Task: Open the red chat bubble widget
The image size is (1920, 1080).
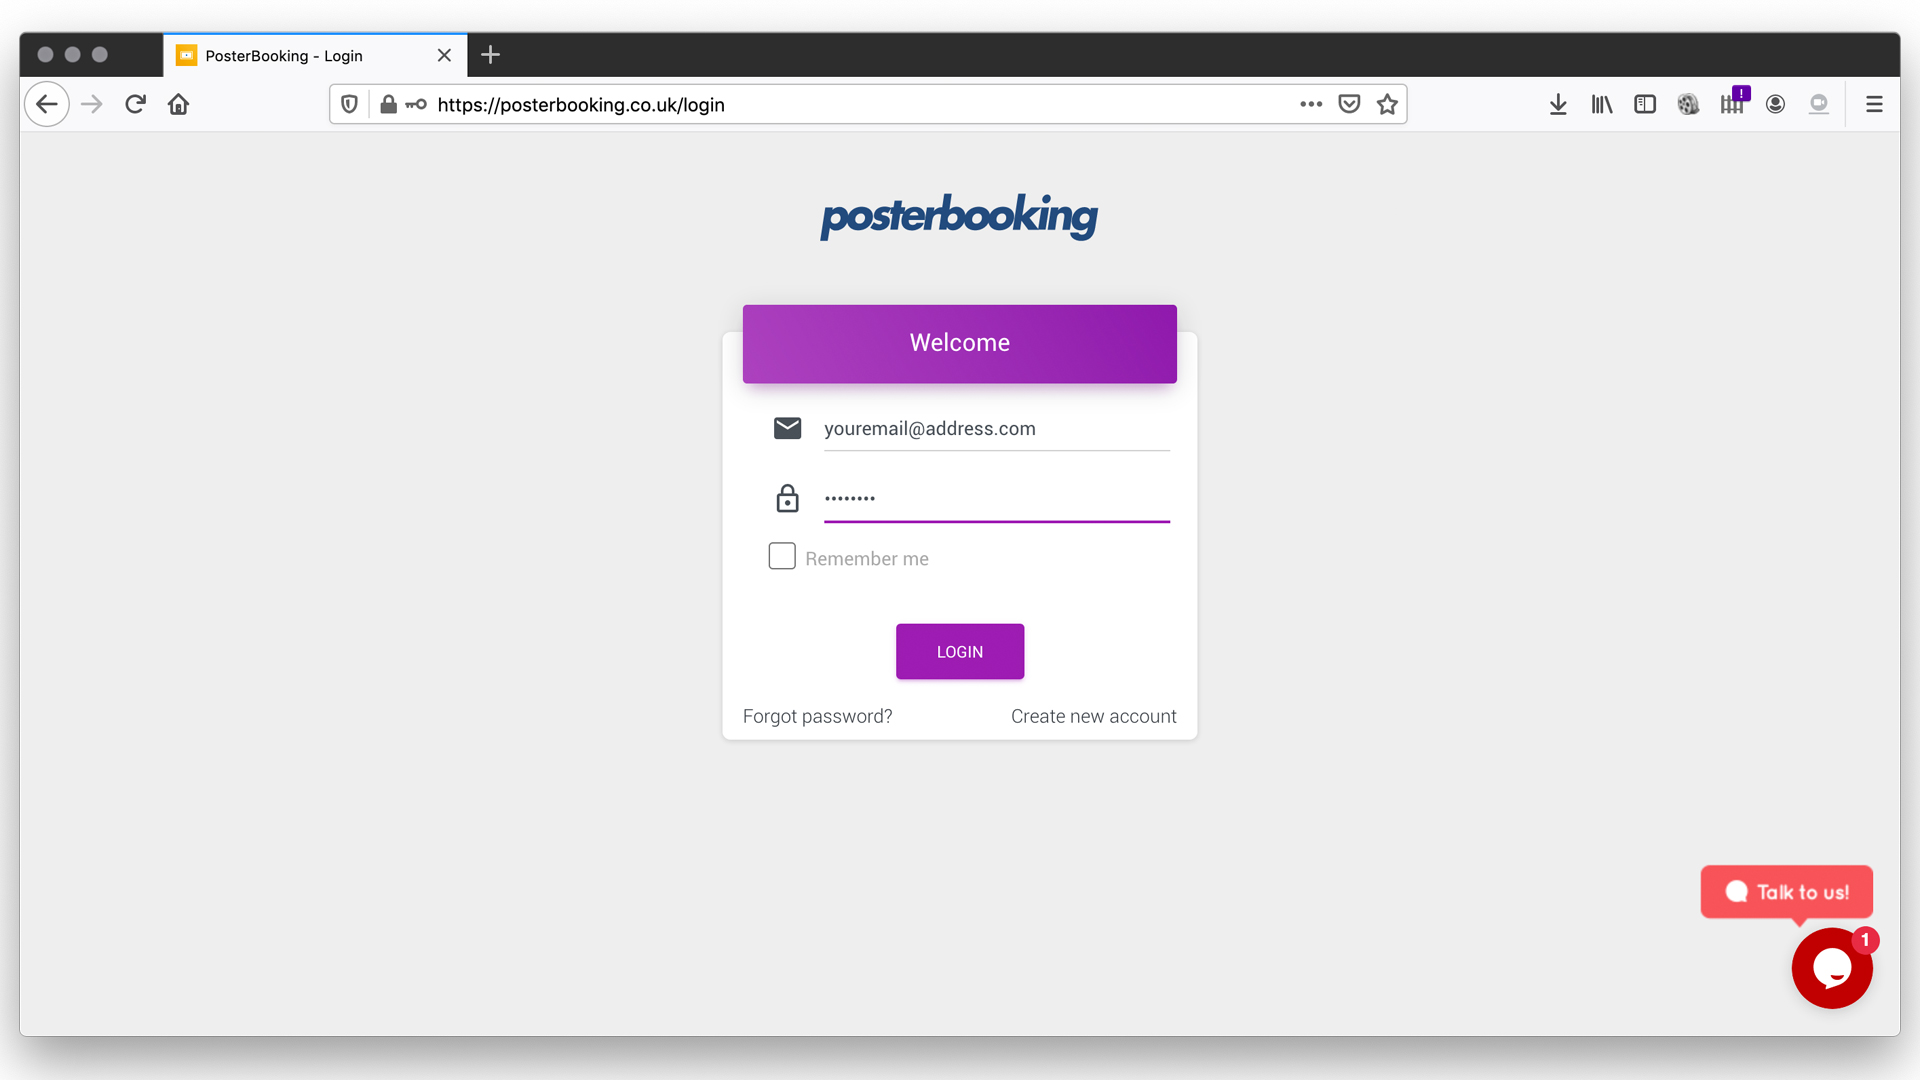Action: (x=1833, y=967)
